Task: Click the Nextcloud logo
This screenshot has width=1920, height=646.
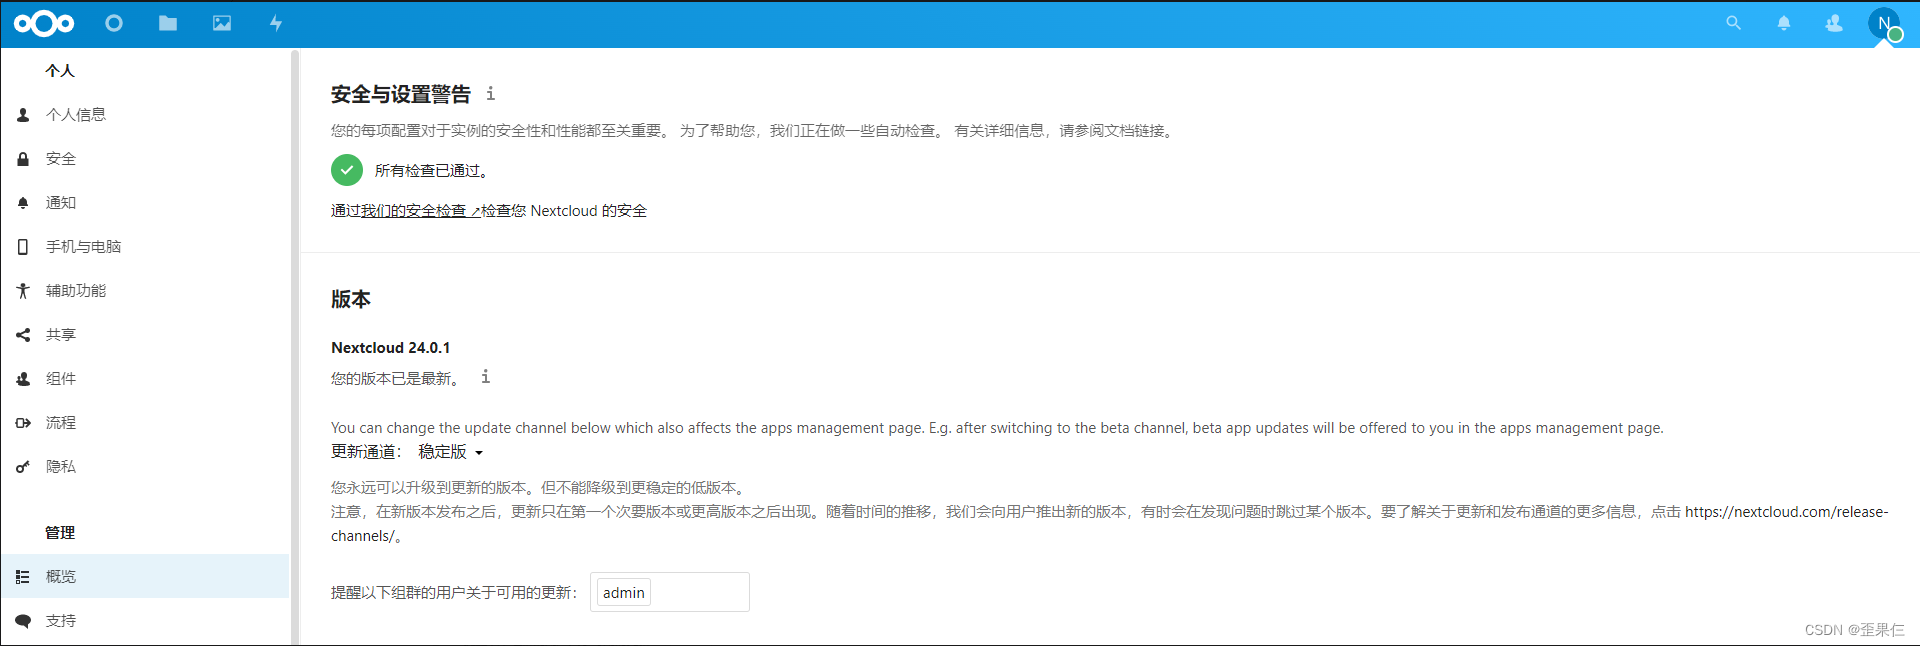Action: [x=44, y=23]
